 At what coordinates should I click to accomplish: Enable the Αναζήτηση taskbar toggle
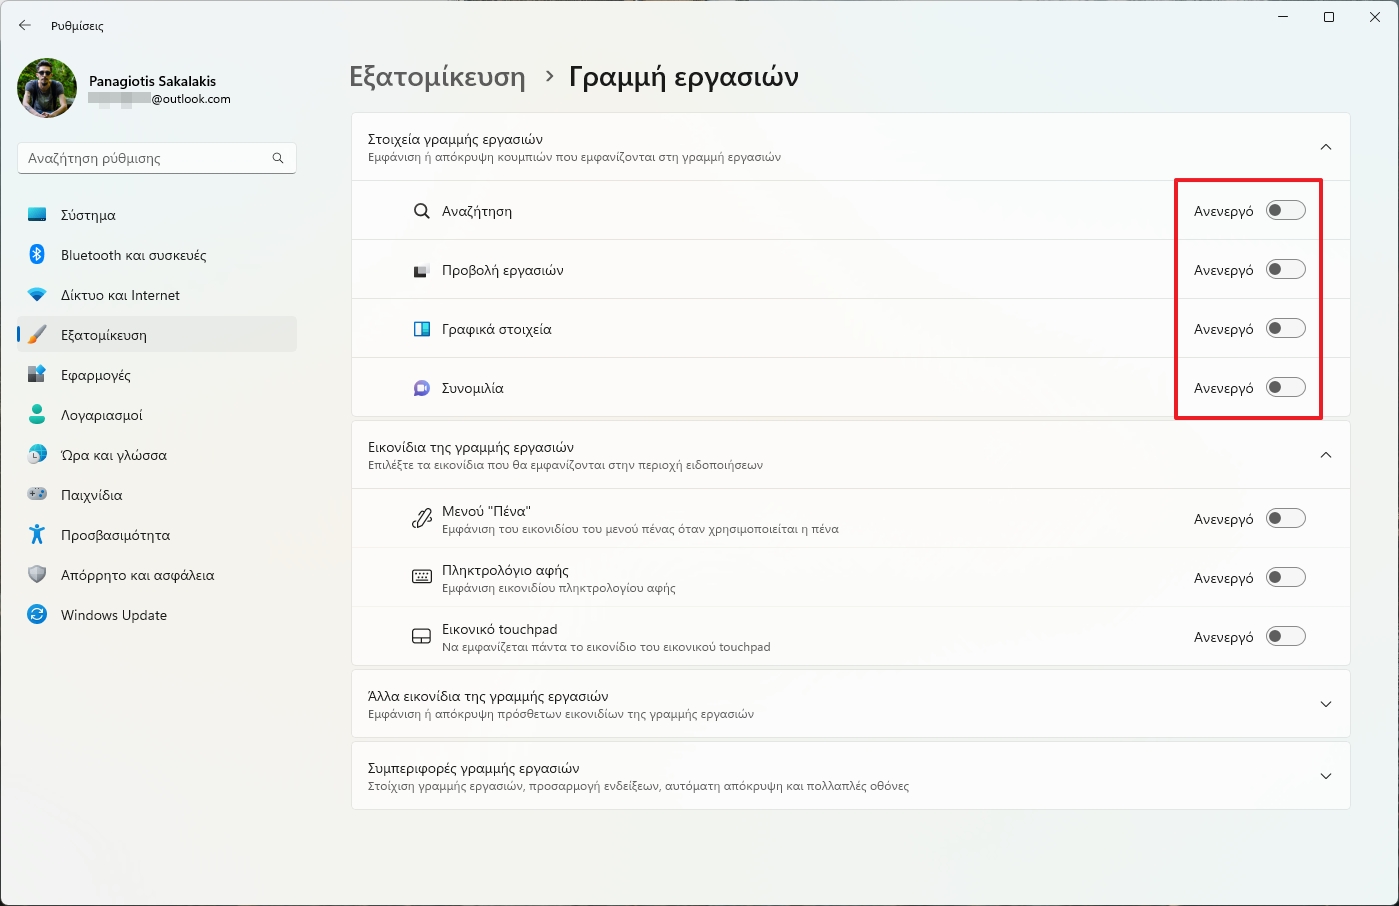(1285, 210)
